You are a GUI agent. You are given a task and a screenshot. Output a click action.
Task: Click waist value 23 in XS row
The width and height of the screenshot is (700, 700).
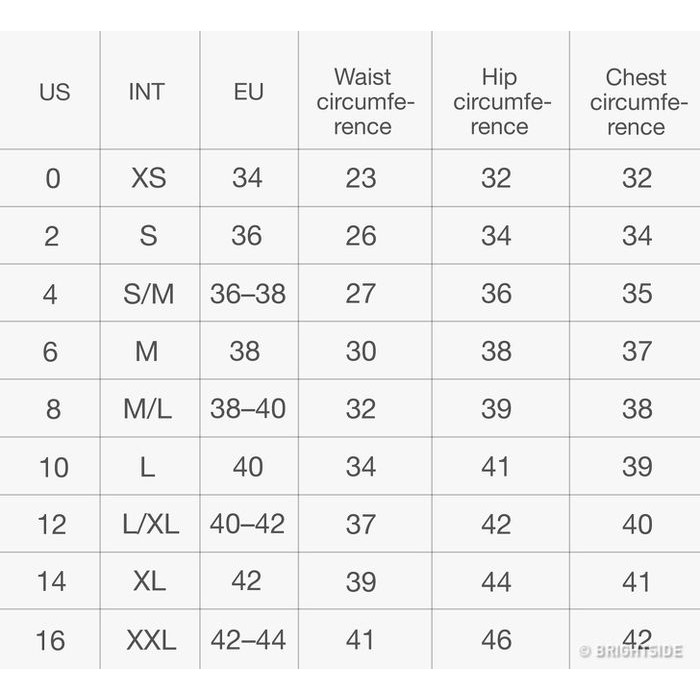tap(361, 179)
